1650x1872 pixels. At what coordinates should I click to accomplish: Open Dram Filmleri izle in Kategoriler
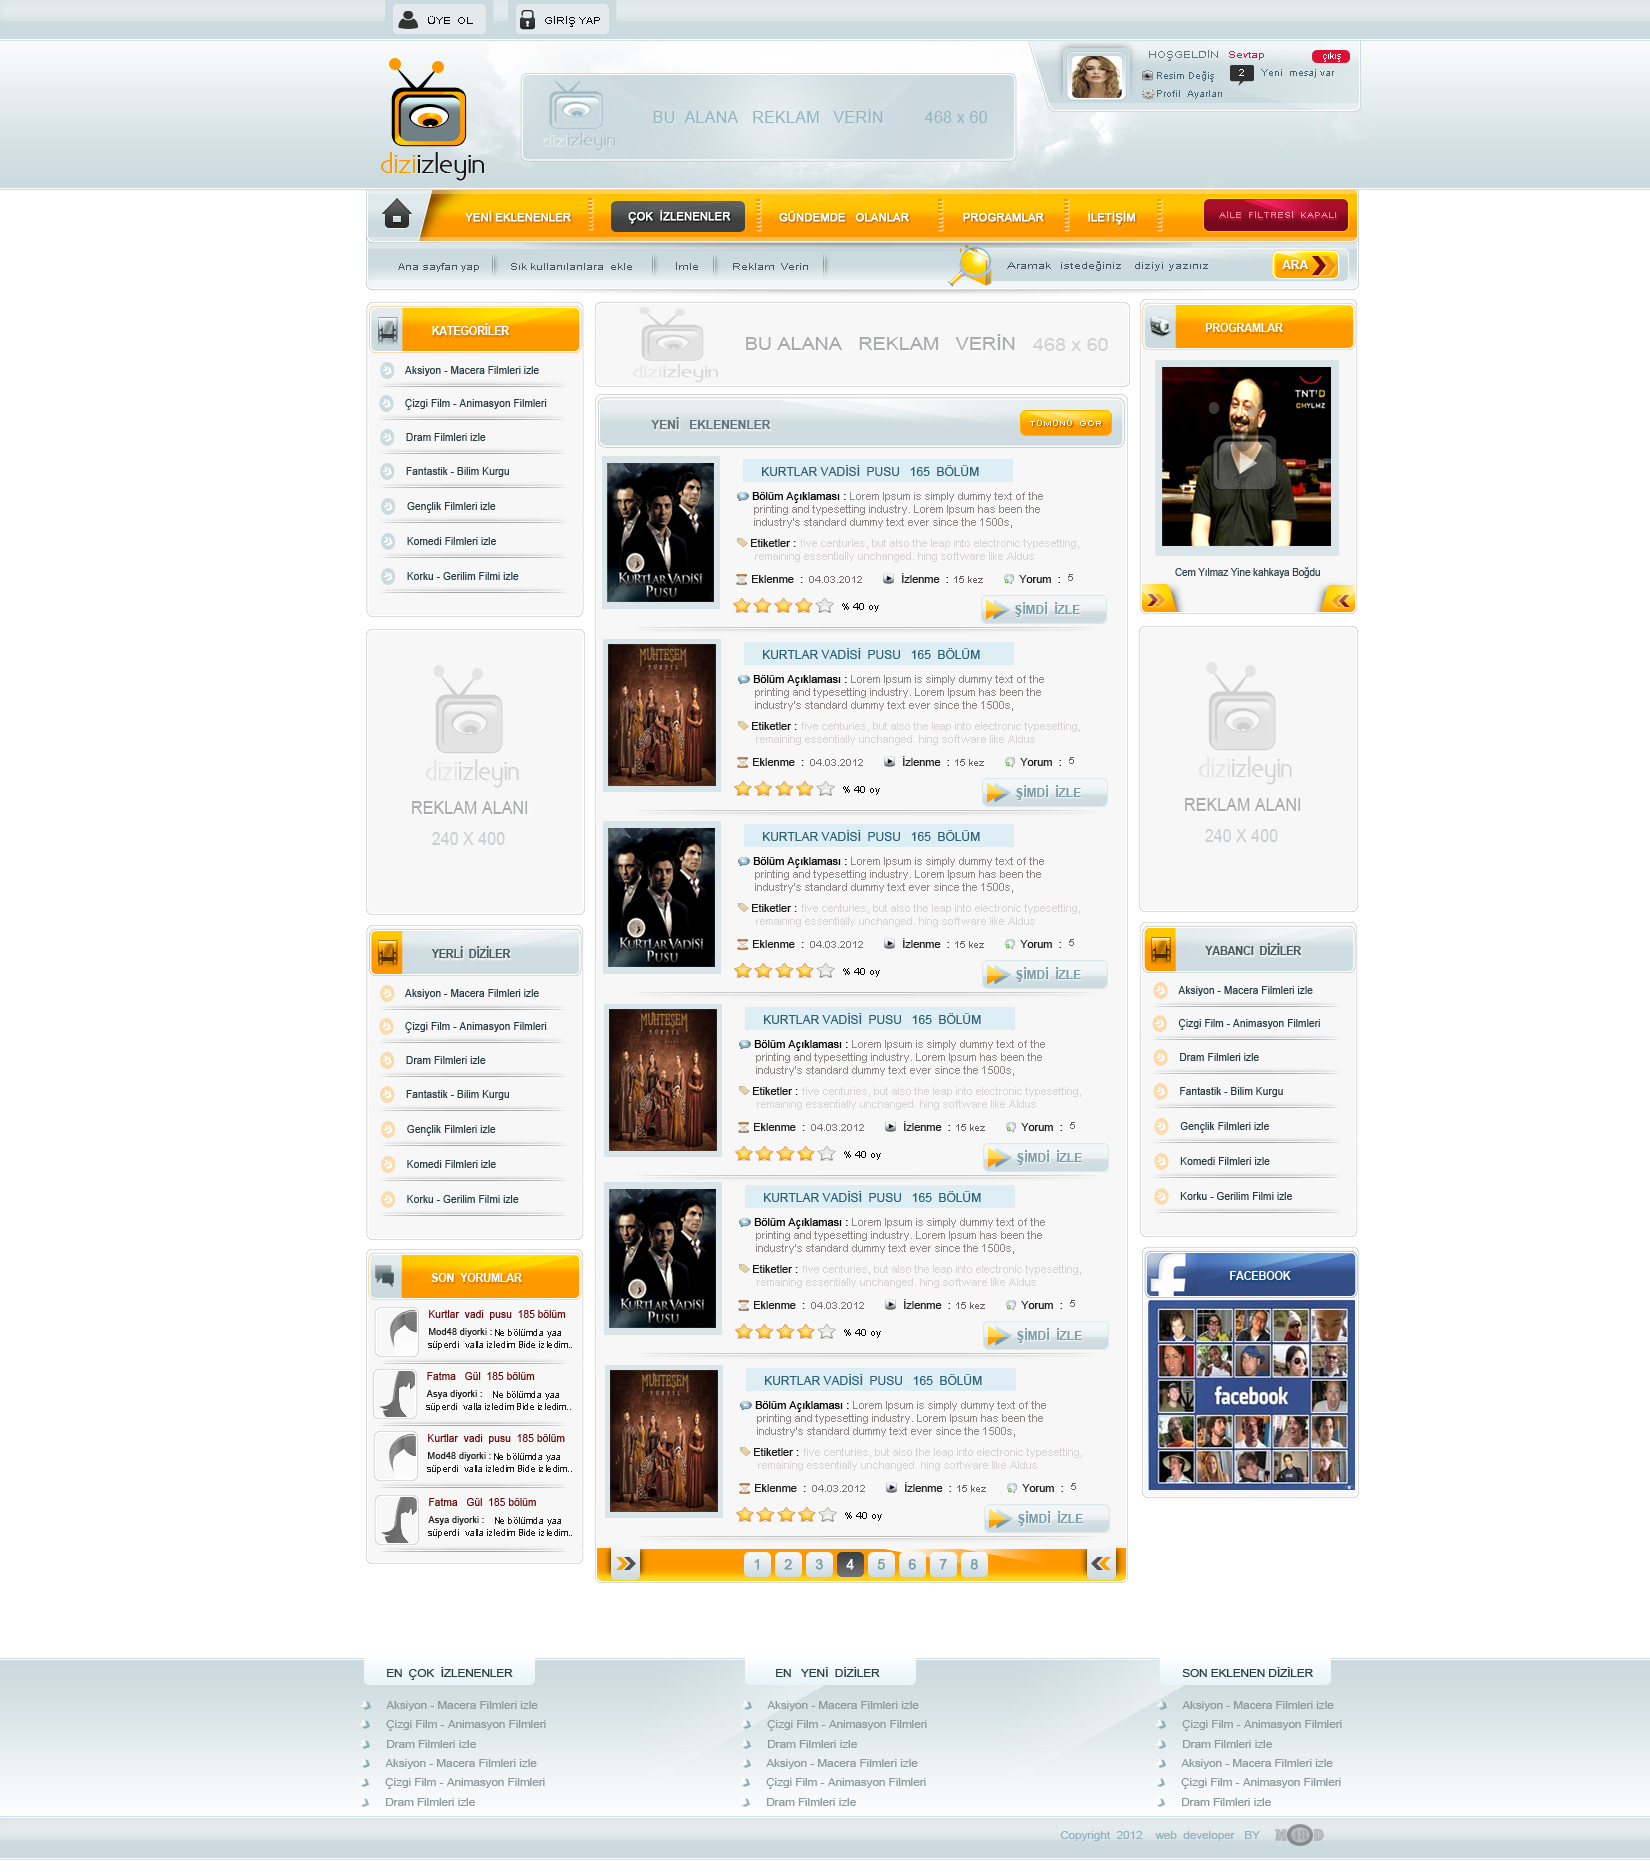[445, 438]
